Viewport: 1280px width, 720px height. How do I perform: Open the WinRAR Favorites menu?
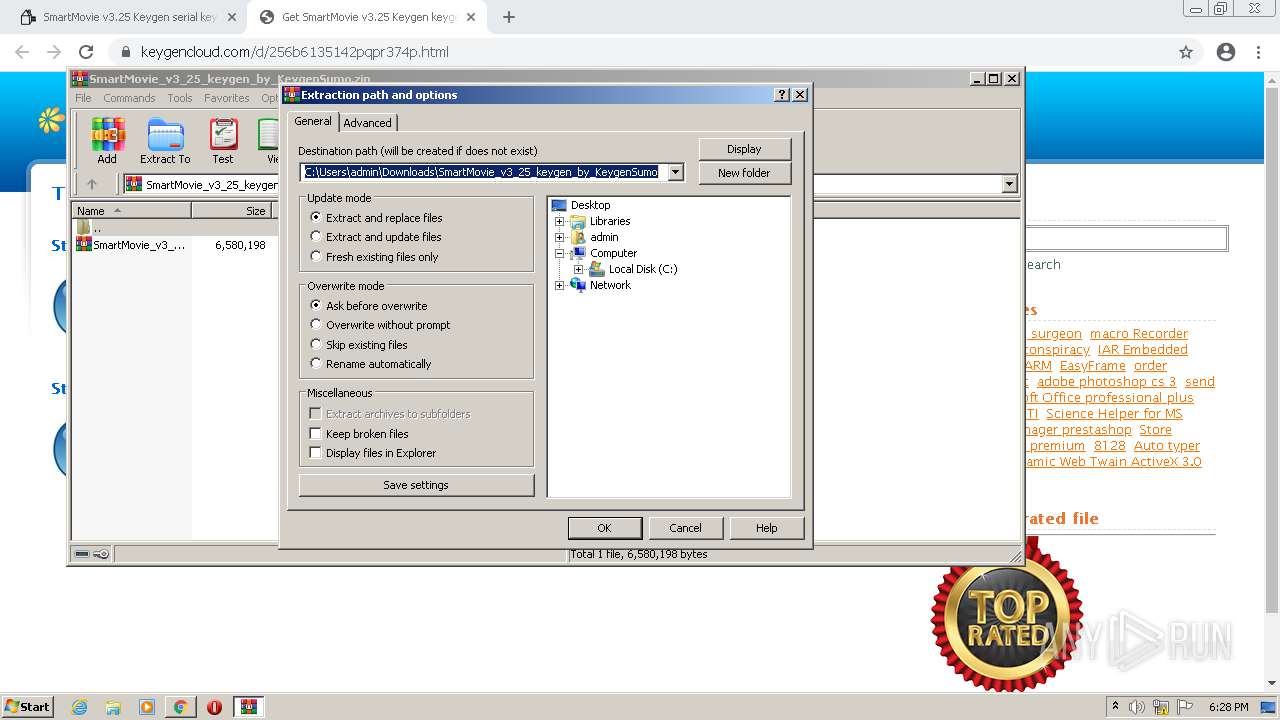click(x=227, y=98)
